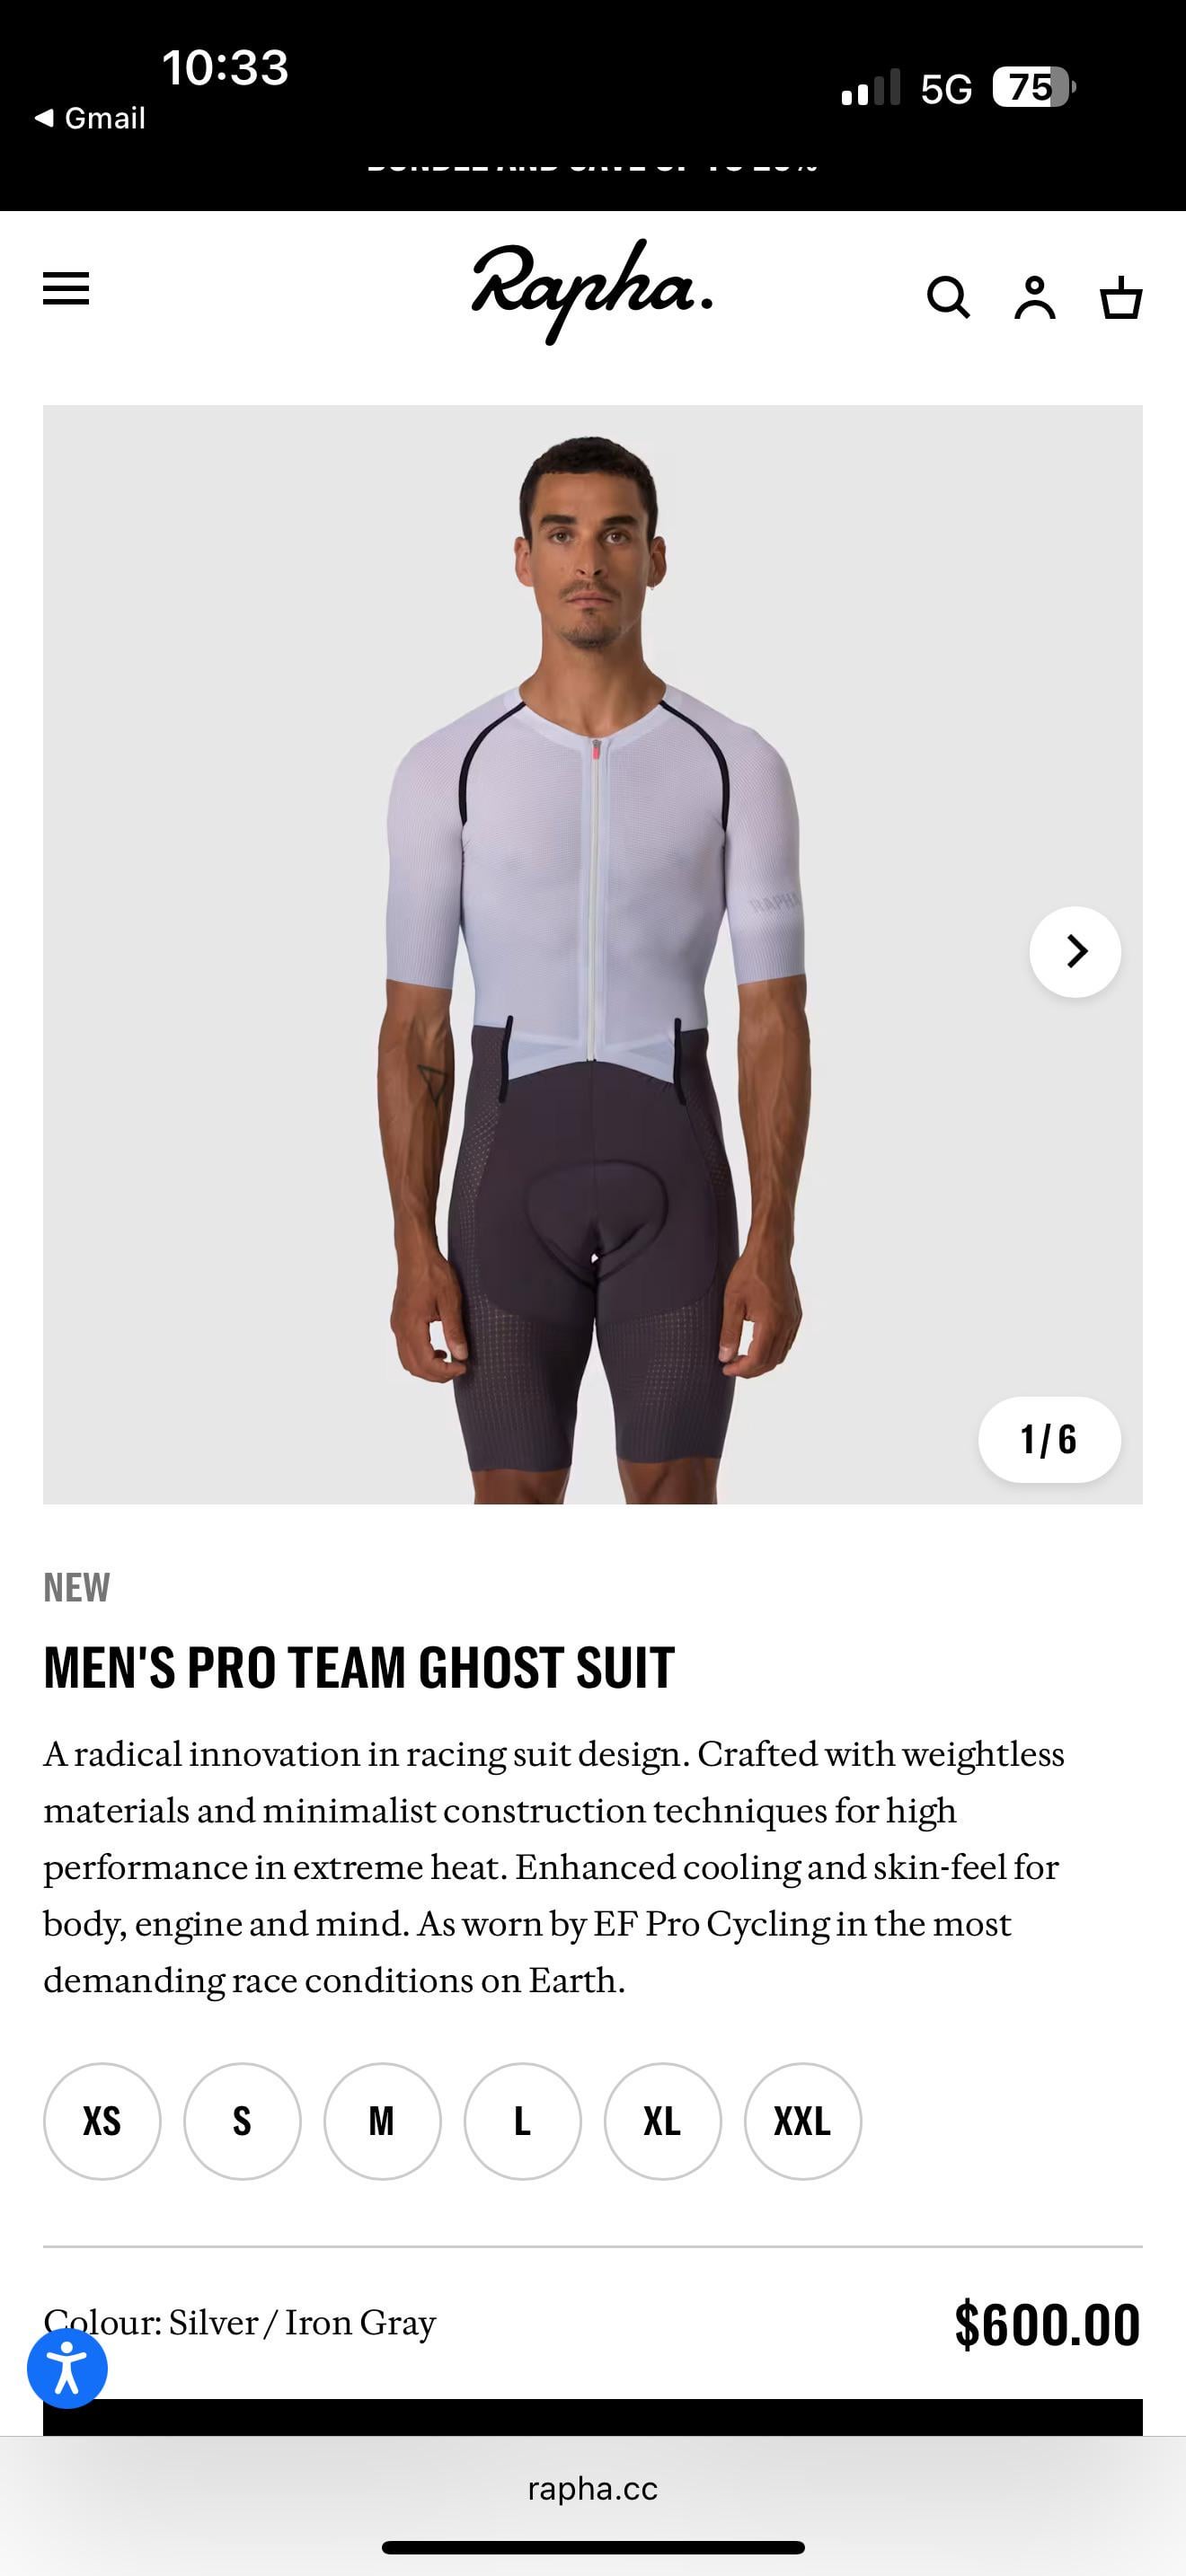Viewport: 1186px width, 2576px height.
Task: Tap the rapha.cc address bar
Action: tap(593, 2489)
